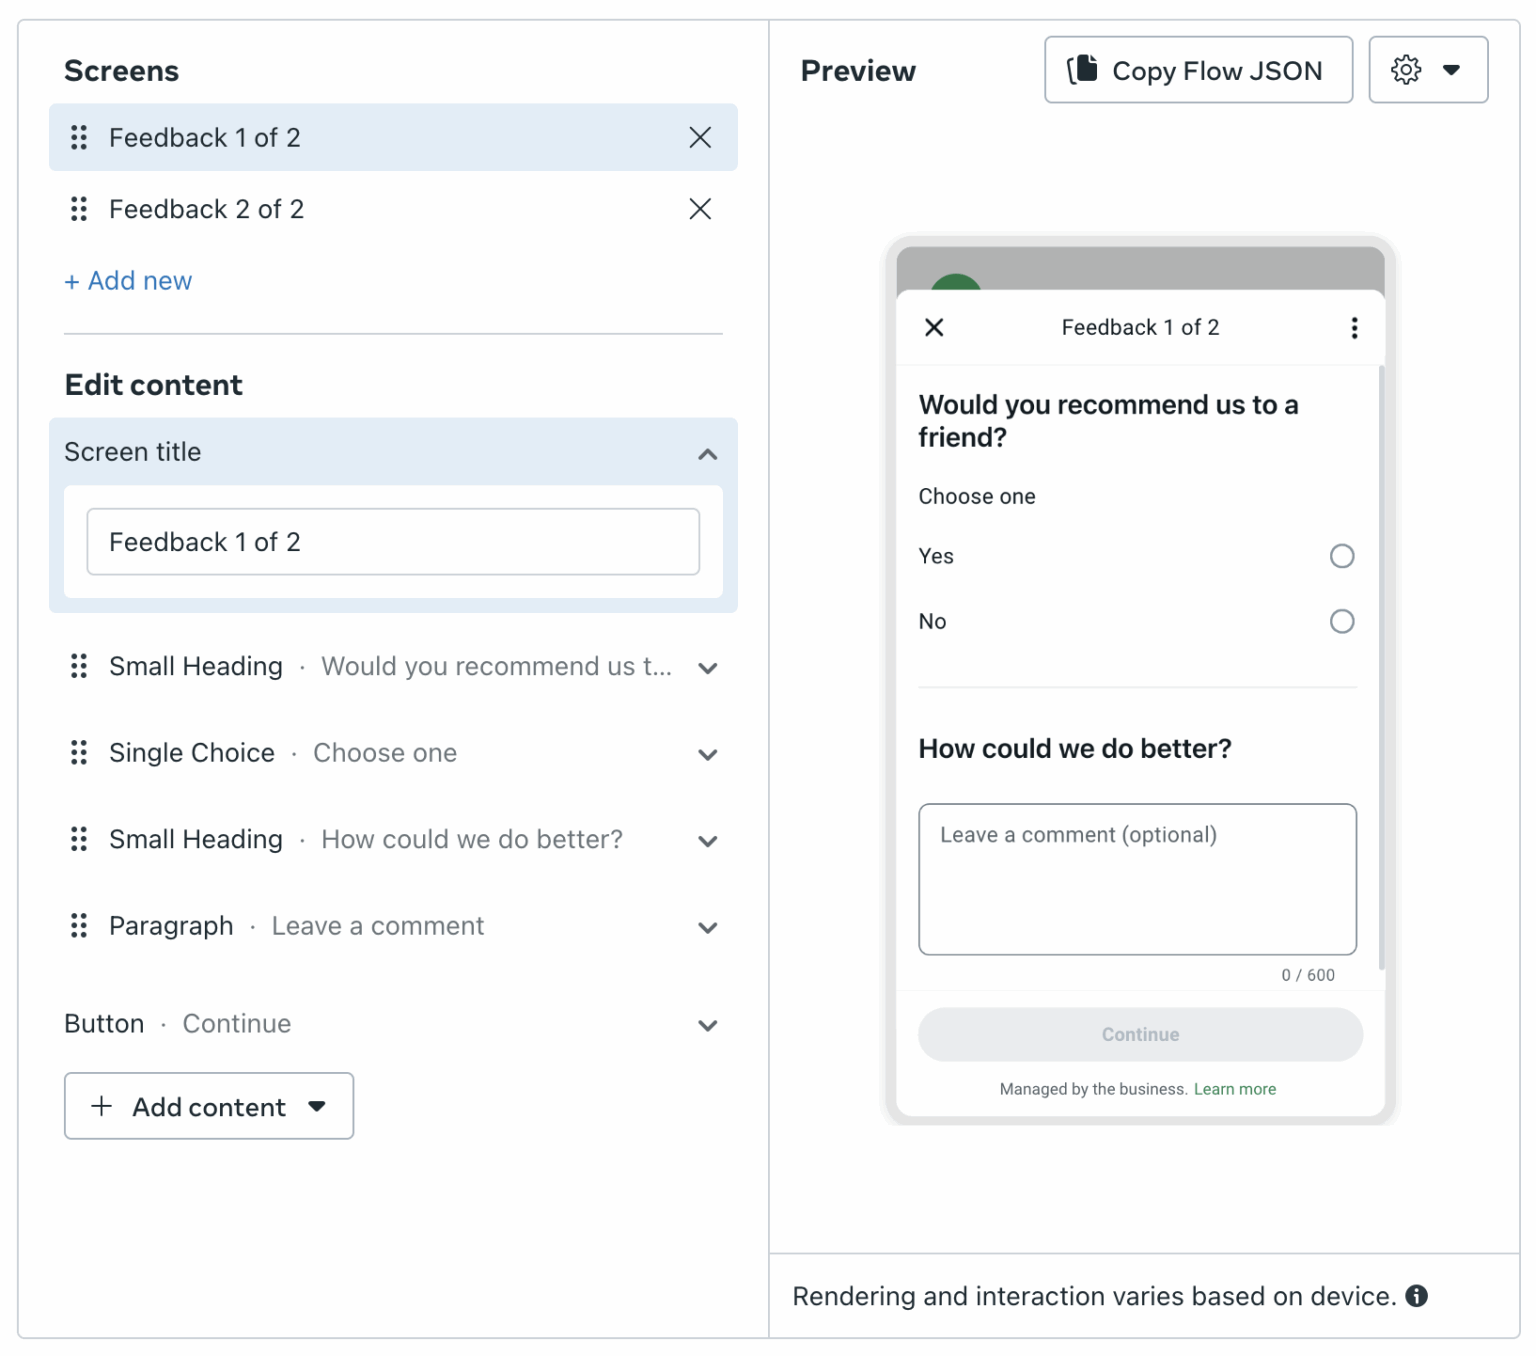Click the X close icon inside the phone preview
1536x1356 pixels.
[x=934, y=327]
